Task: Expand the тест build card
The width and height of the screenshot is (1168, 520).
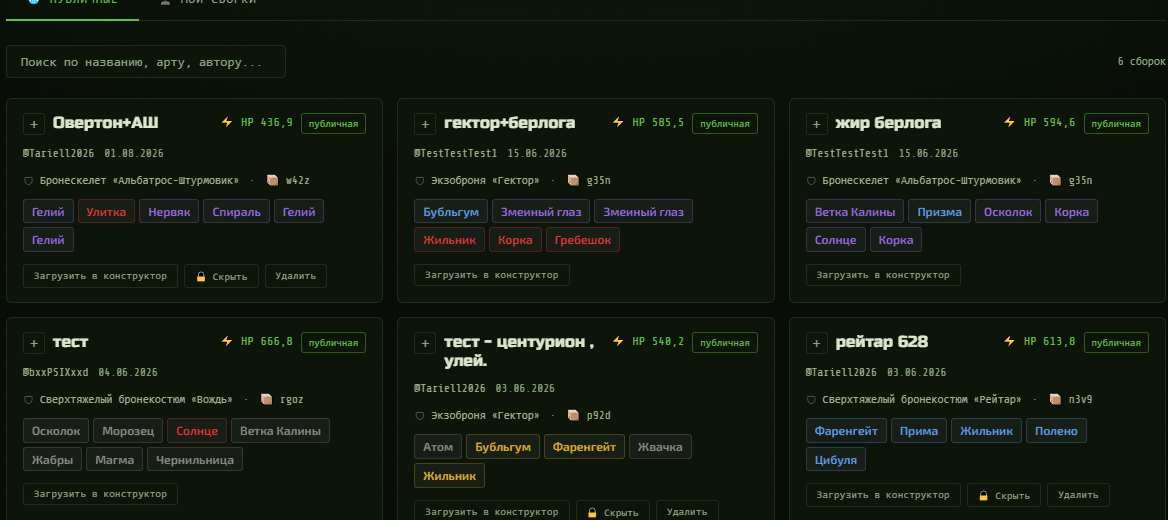Action: (34, 343)
